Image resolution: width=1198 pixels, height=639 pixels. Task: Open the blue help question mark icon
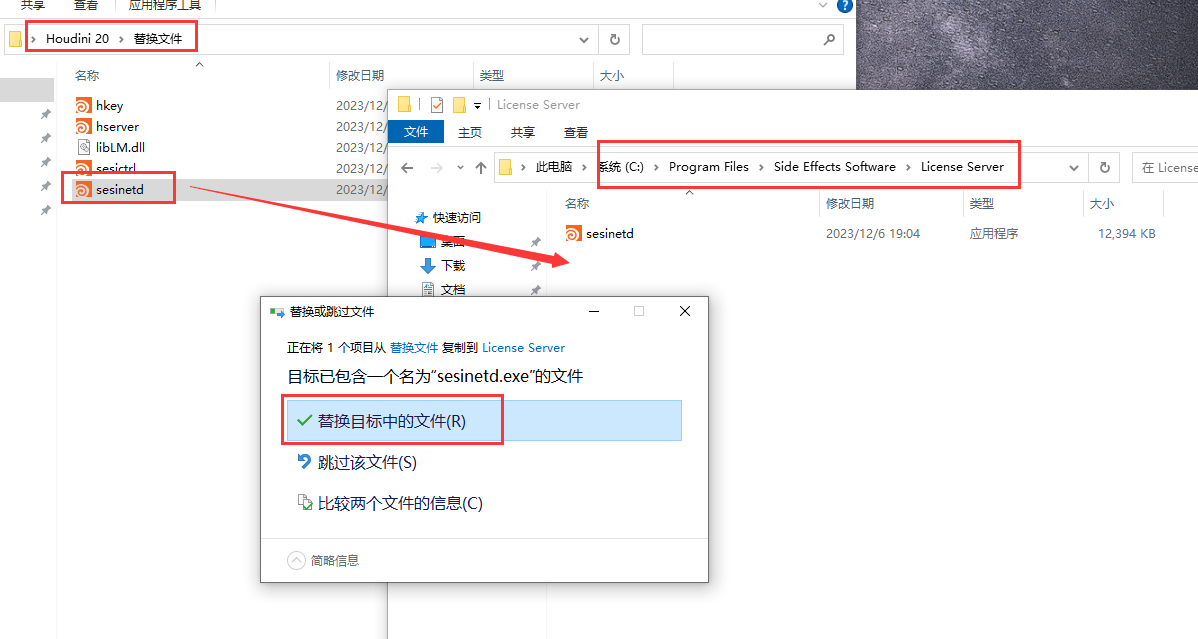(845, 6)
